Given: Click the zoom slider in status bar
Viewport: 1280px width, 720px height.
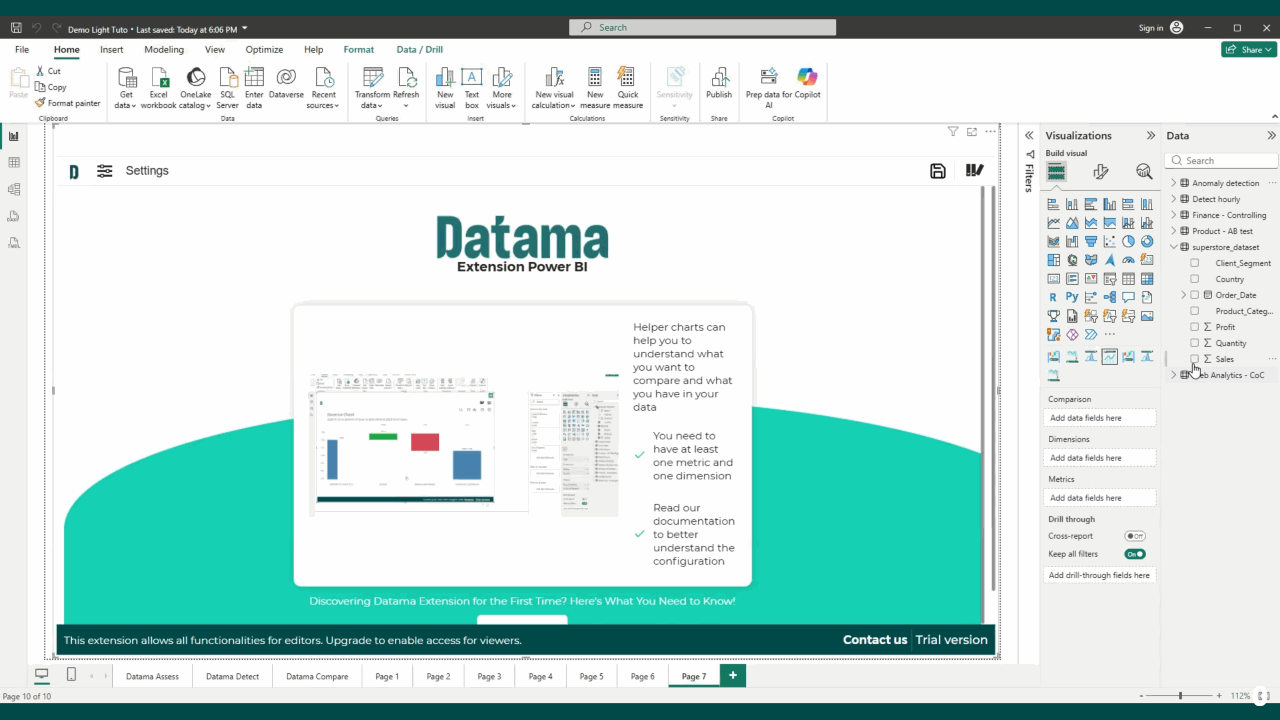Looking at the screenshot, I should tap(1180, 696).
